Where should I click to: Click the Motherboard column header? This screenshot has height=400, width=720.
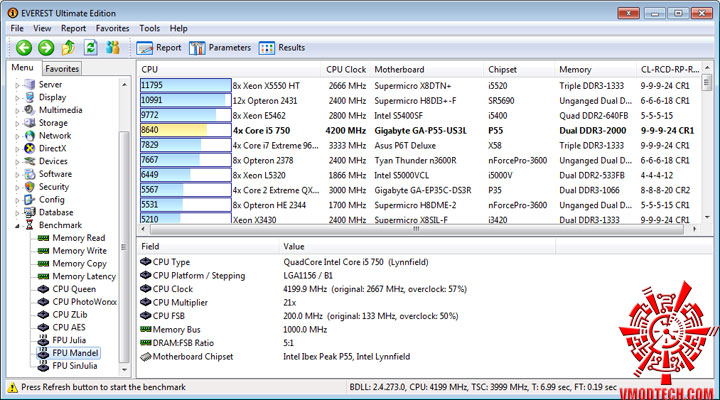pos(427,69)
